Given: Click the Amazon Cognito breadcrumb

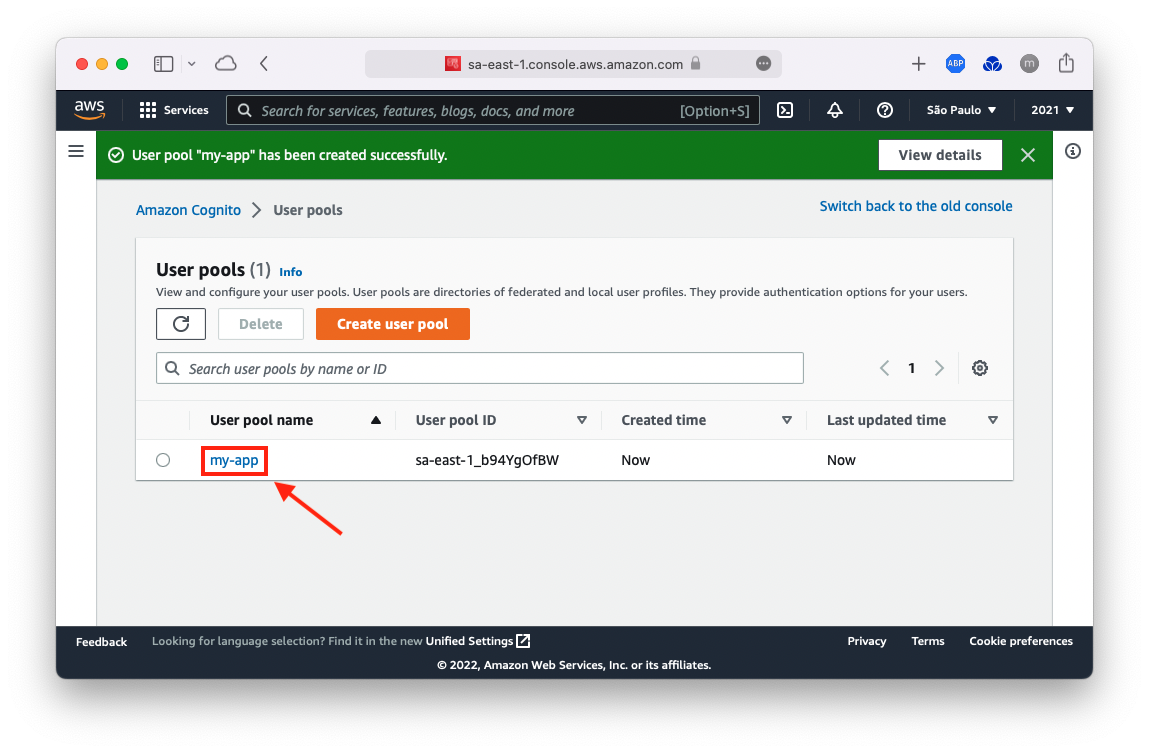Looking at the screenshot, I should point(188,210).
